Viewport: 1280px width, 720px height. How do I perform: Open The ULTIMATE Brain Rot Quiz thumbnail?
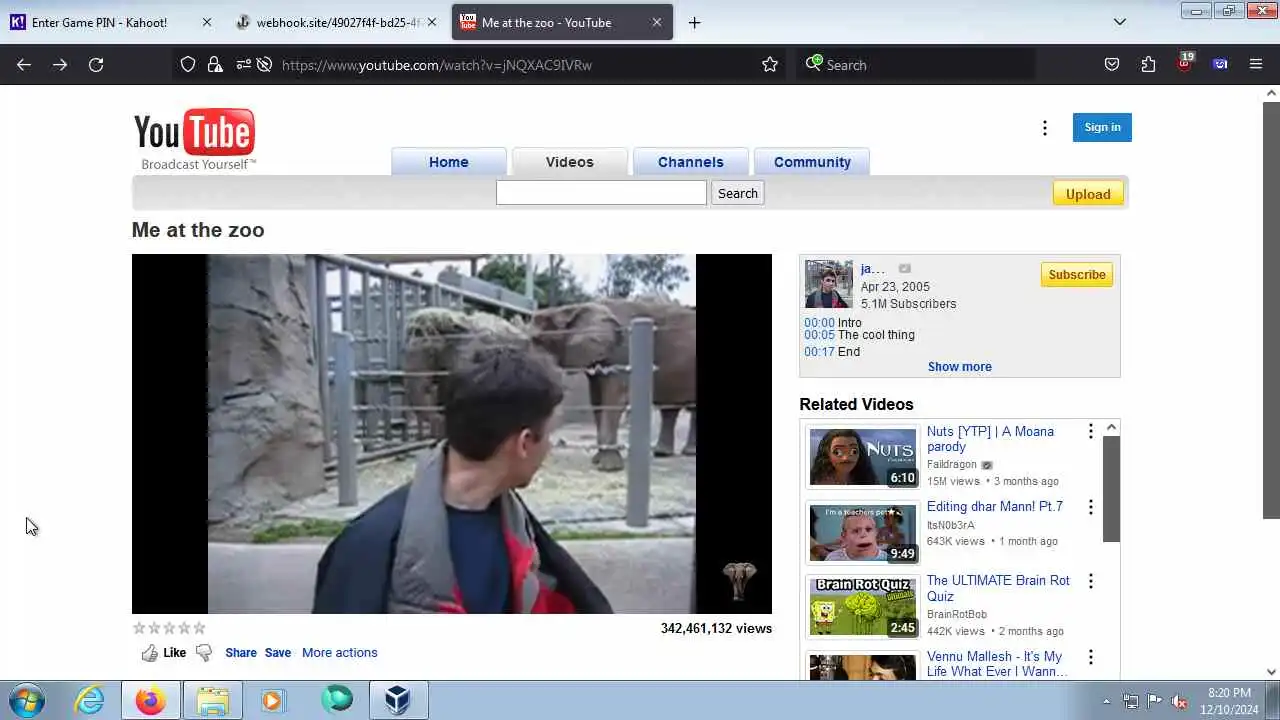click(863, 607)
